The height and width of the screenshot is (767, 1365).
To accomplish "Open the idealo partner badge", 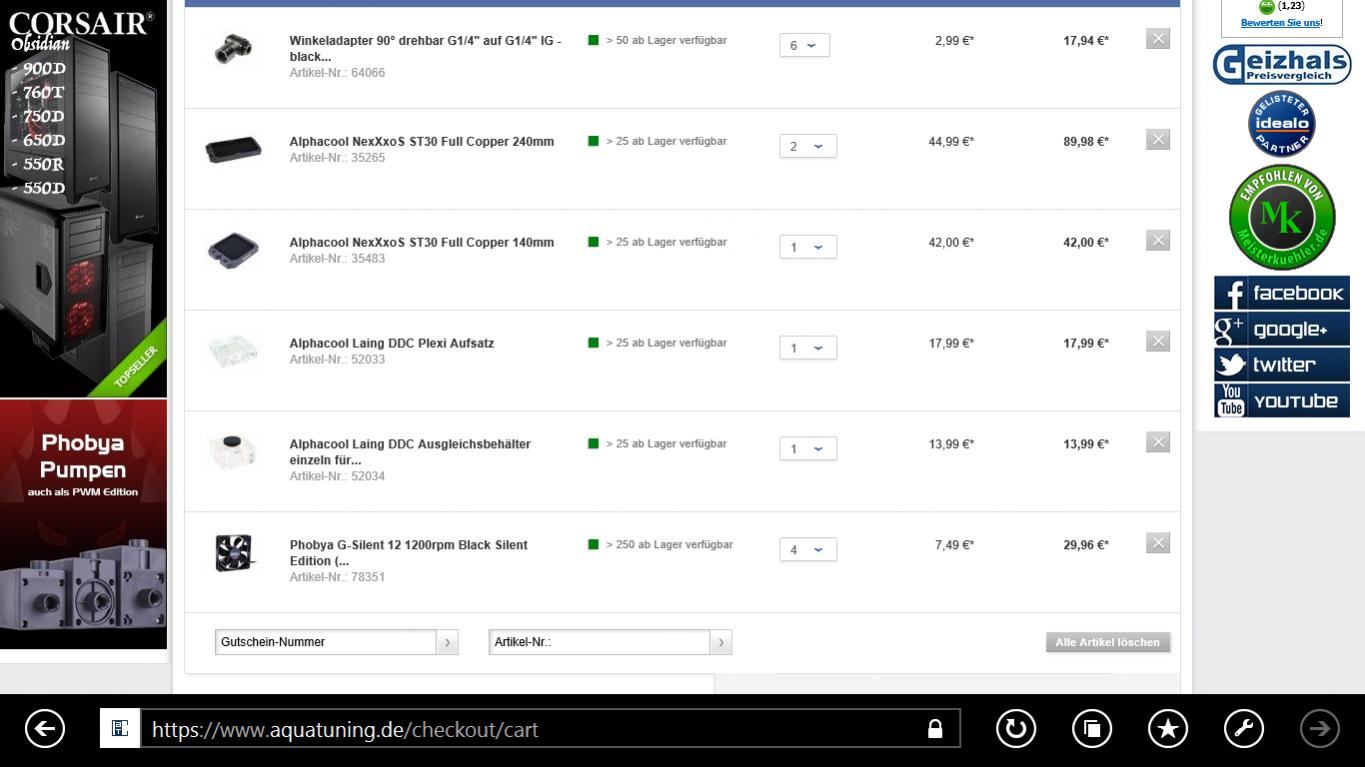I will pyautogui.click(x=1281, y=124).
